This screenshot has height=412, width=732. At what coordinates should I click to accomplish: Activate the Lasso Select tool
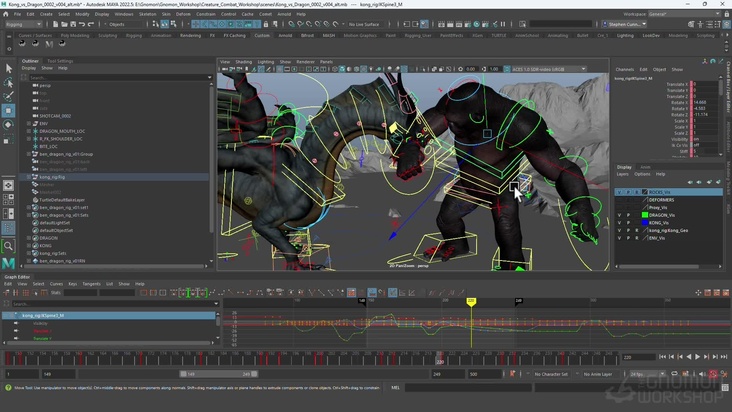pyautogui.click(x=8, y=82)
